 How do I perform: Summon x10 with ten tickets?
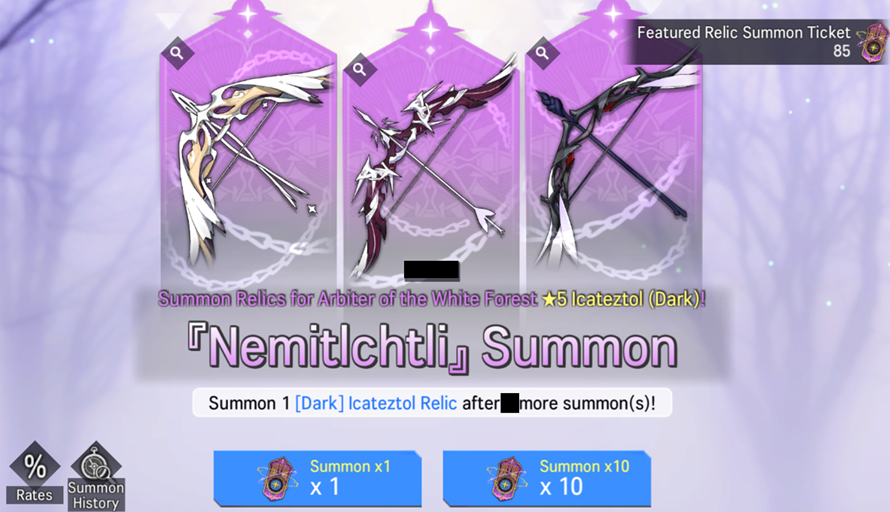(x=547, y=479)
